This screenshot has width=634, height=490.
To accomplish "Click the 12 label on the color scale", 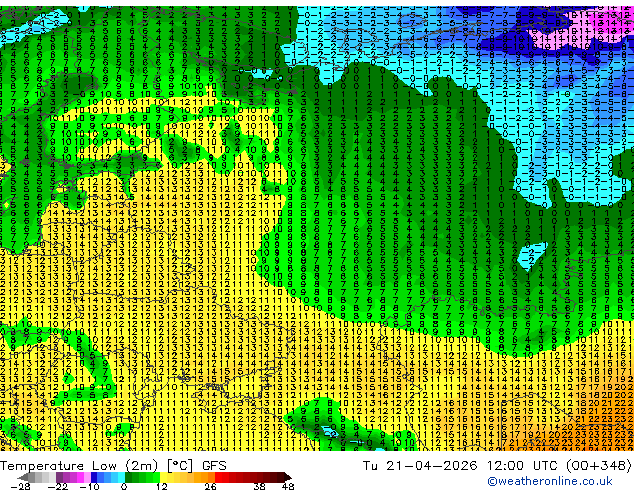I will point(162,486).
